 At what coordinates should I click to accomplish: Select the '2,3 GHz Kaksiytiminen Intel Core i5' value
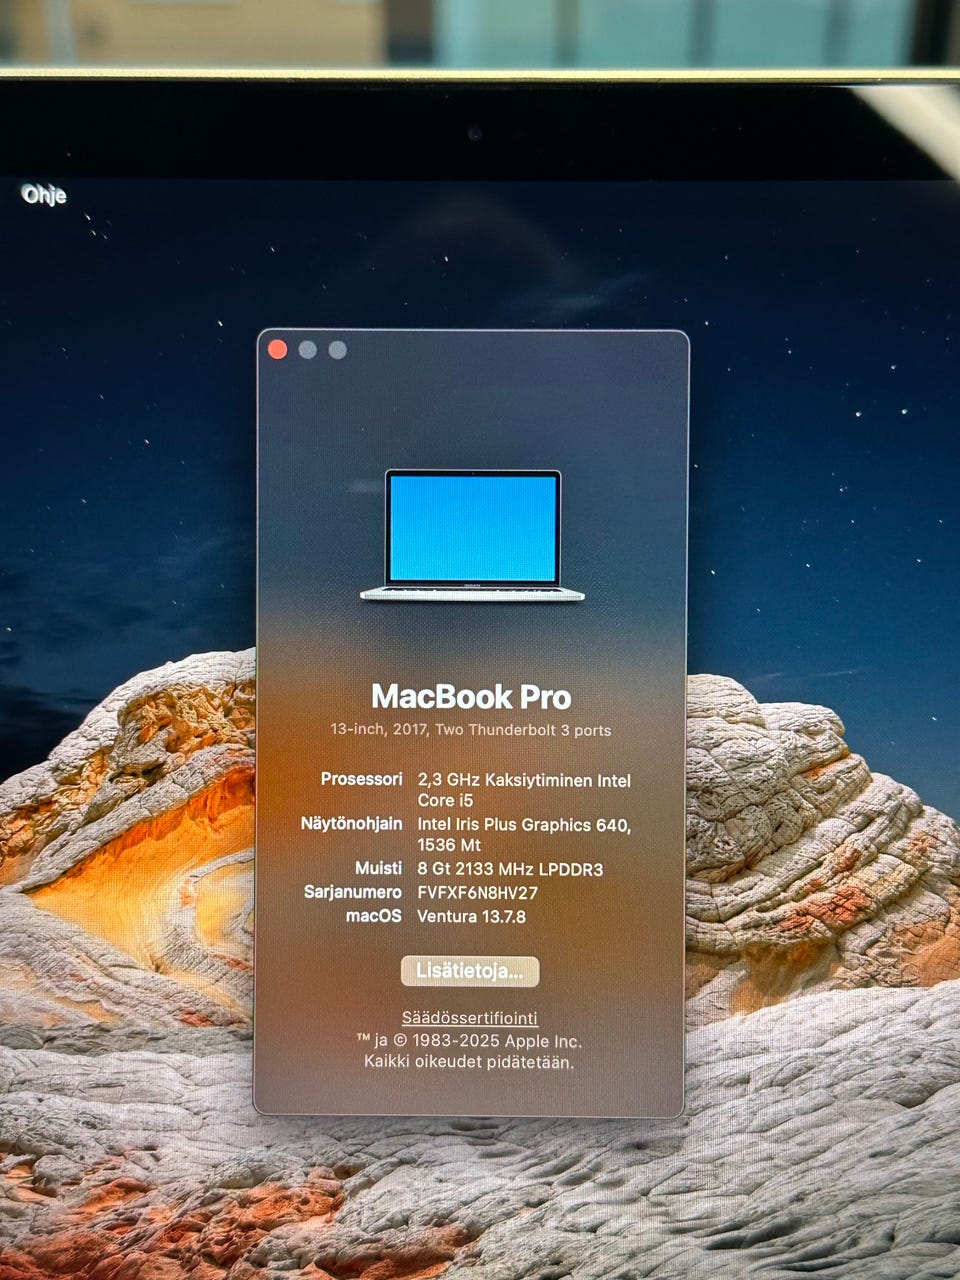(524, 790)
